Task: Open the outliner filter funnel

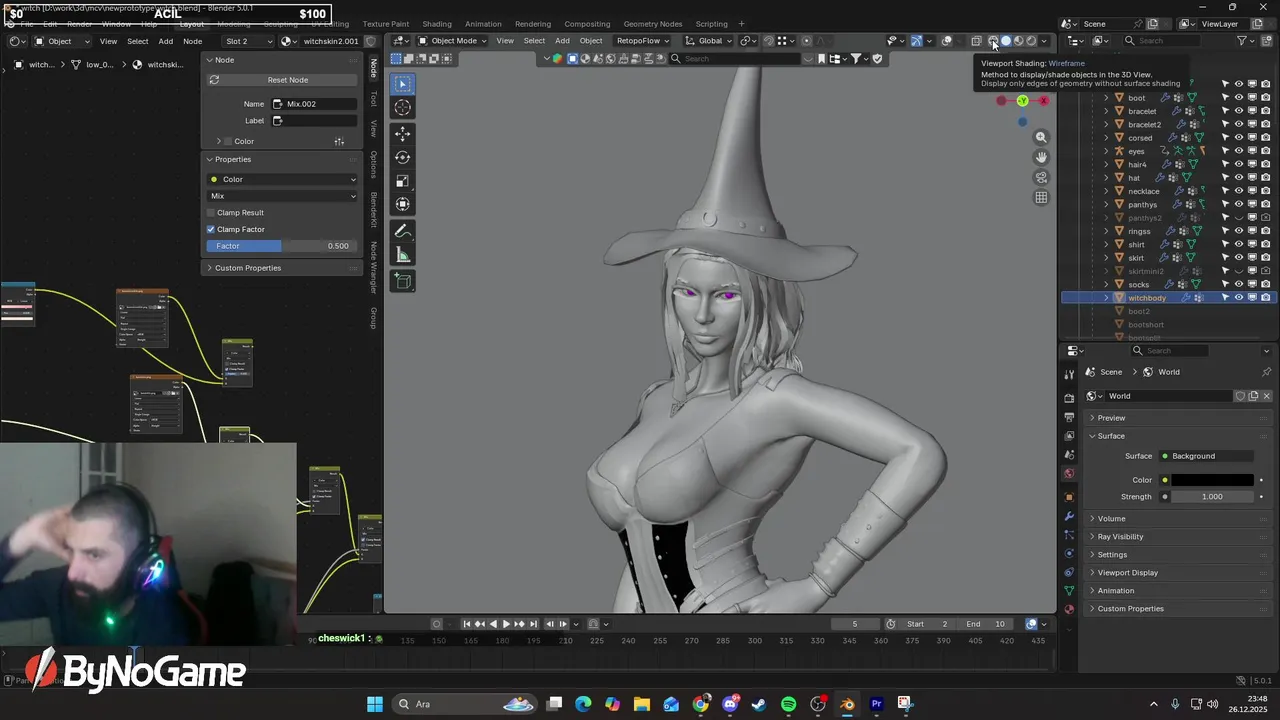Action: [x=1242, y=41]
